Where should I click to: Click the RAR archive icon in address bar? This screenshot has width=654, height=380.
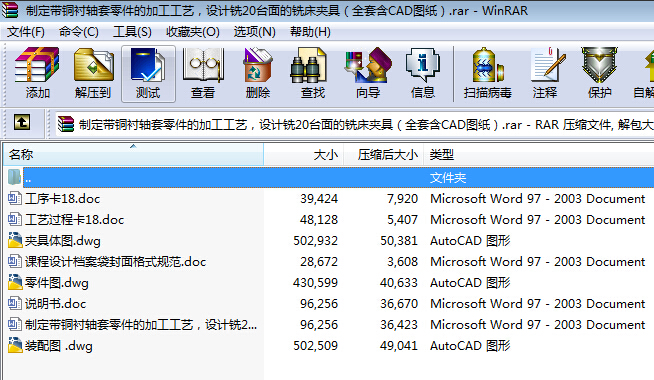[x=66, y=124]
